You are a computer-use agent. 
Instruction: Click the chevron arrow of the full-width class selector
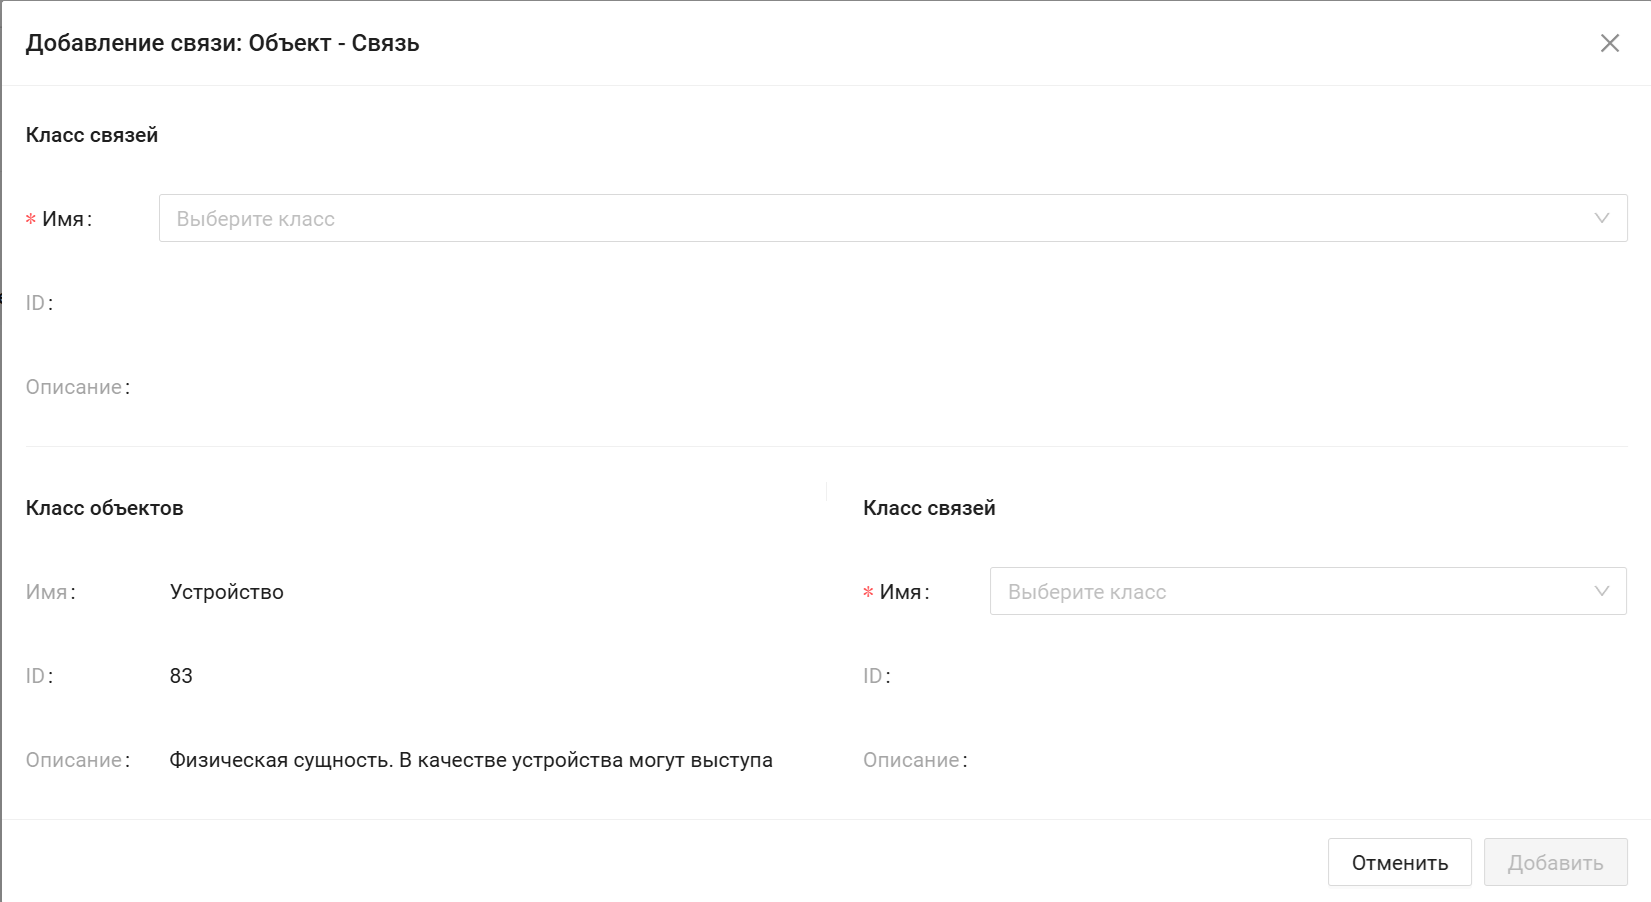(1601, 218)
